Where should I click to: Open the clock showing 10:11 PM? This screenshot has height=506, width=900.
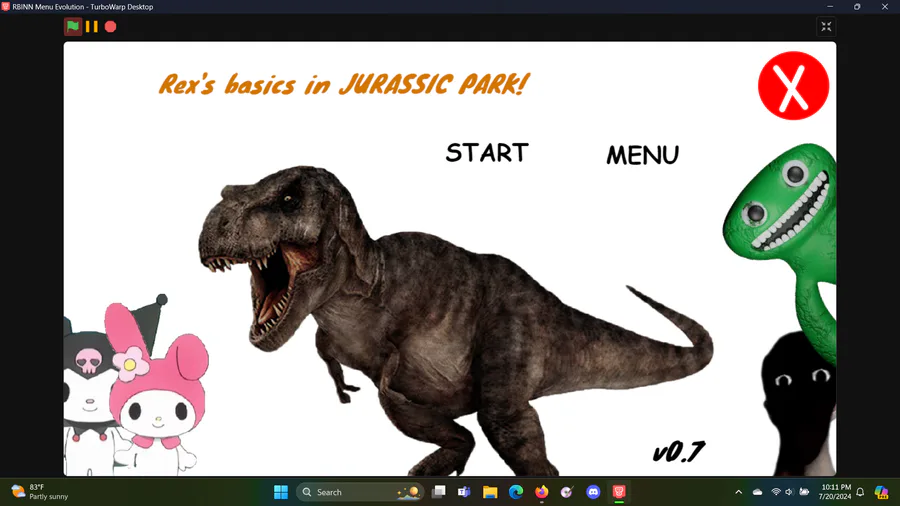(835, 492)
